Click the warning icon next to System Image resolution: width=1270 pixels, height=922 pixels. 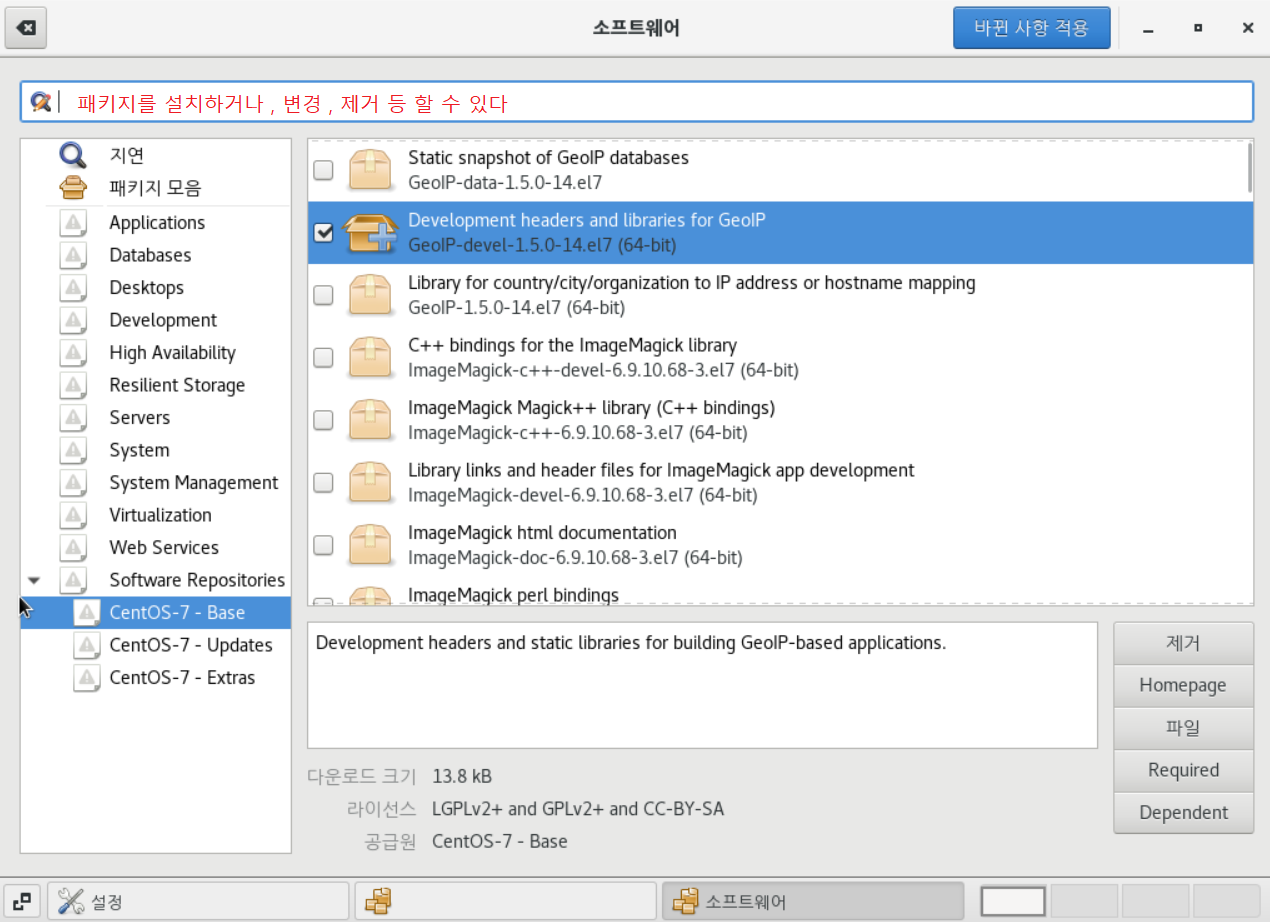[x=73, y=450]
